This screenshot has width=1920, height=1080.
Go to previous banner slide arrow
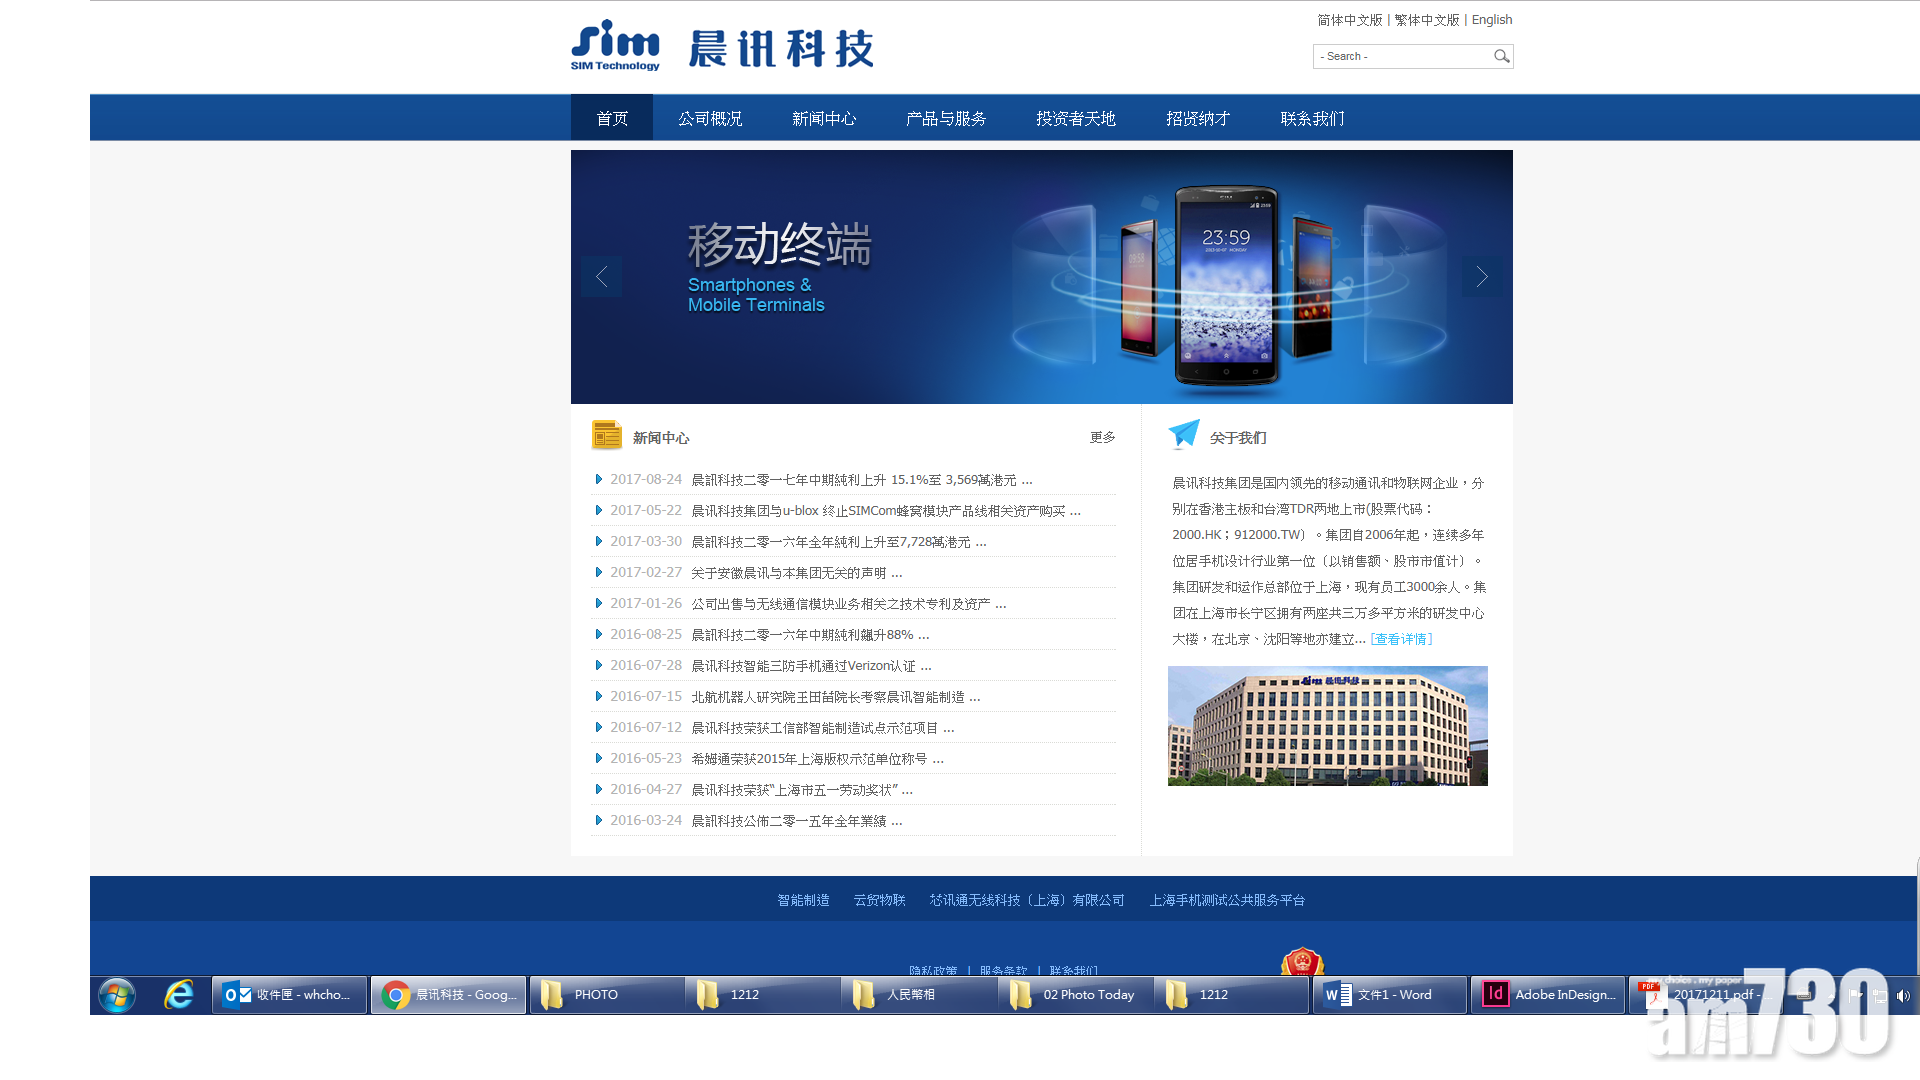pos(601,277)
